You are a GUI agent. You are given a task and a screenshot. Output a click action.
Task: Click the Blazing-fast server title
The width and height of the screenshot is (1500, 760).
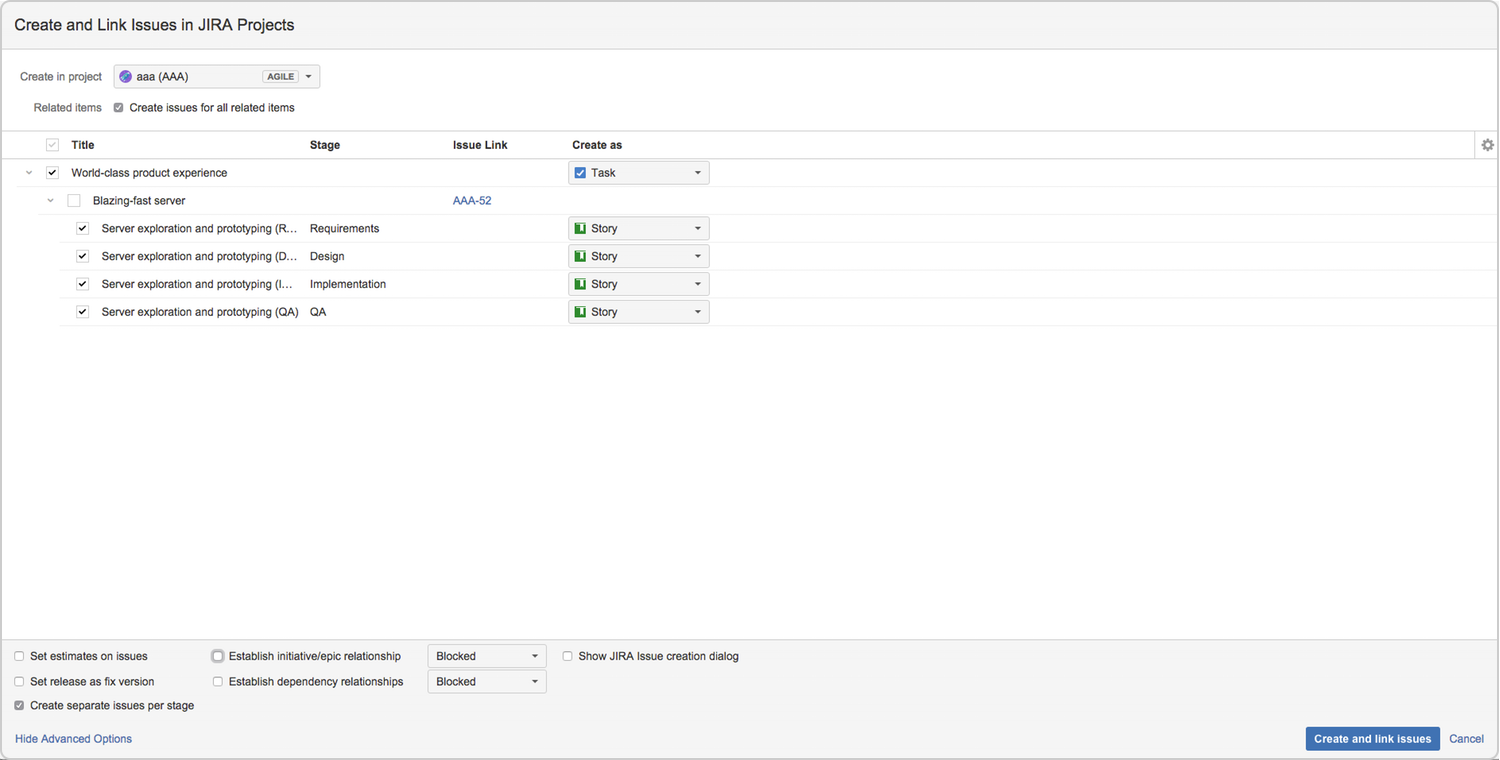click(x=139, y=201)
